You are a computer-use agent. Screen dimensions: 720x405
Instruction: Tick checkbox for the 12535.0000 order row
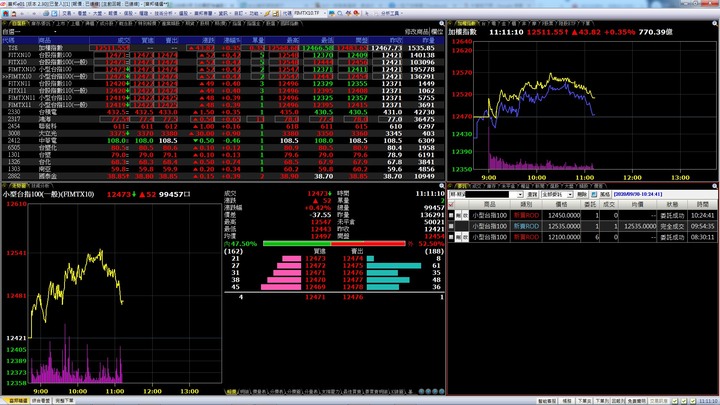[451, 226]
